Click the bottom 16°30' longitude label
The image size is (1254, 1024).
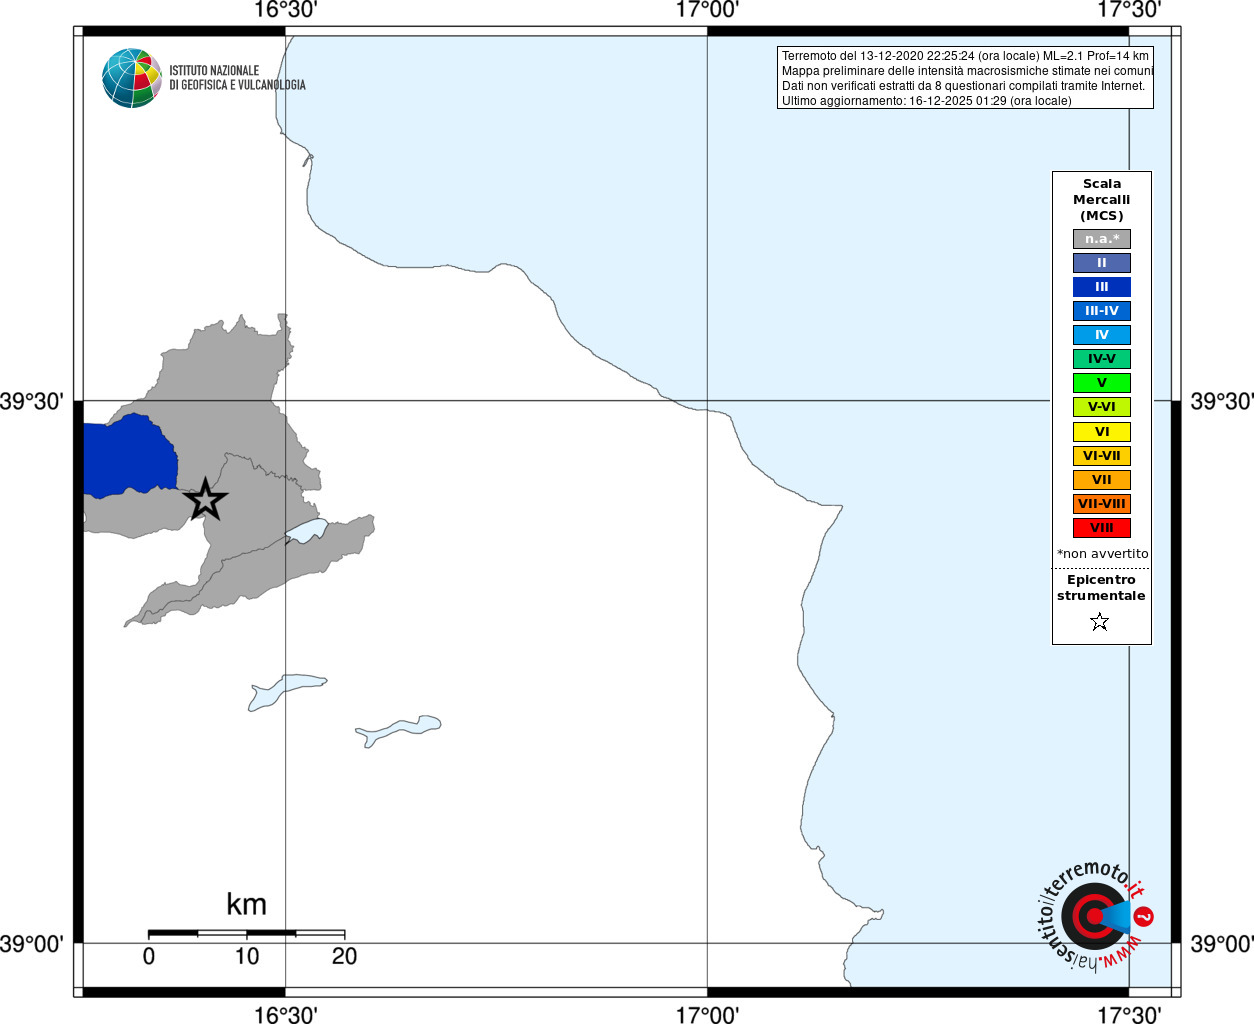(285, 1014)
